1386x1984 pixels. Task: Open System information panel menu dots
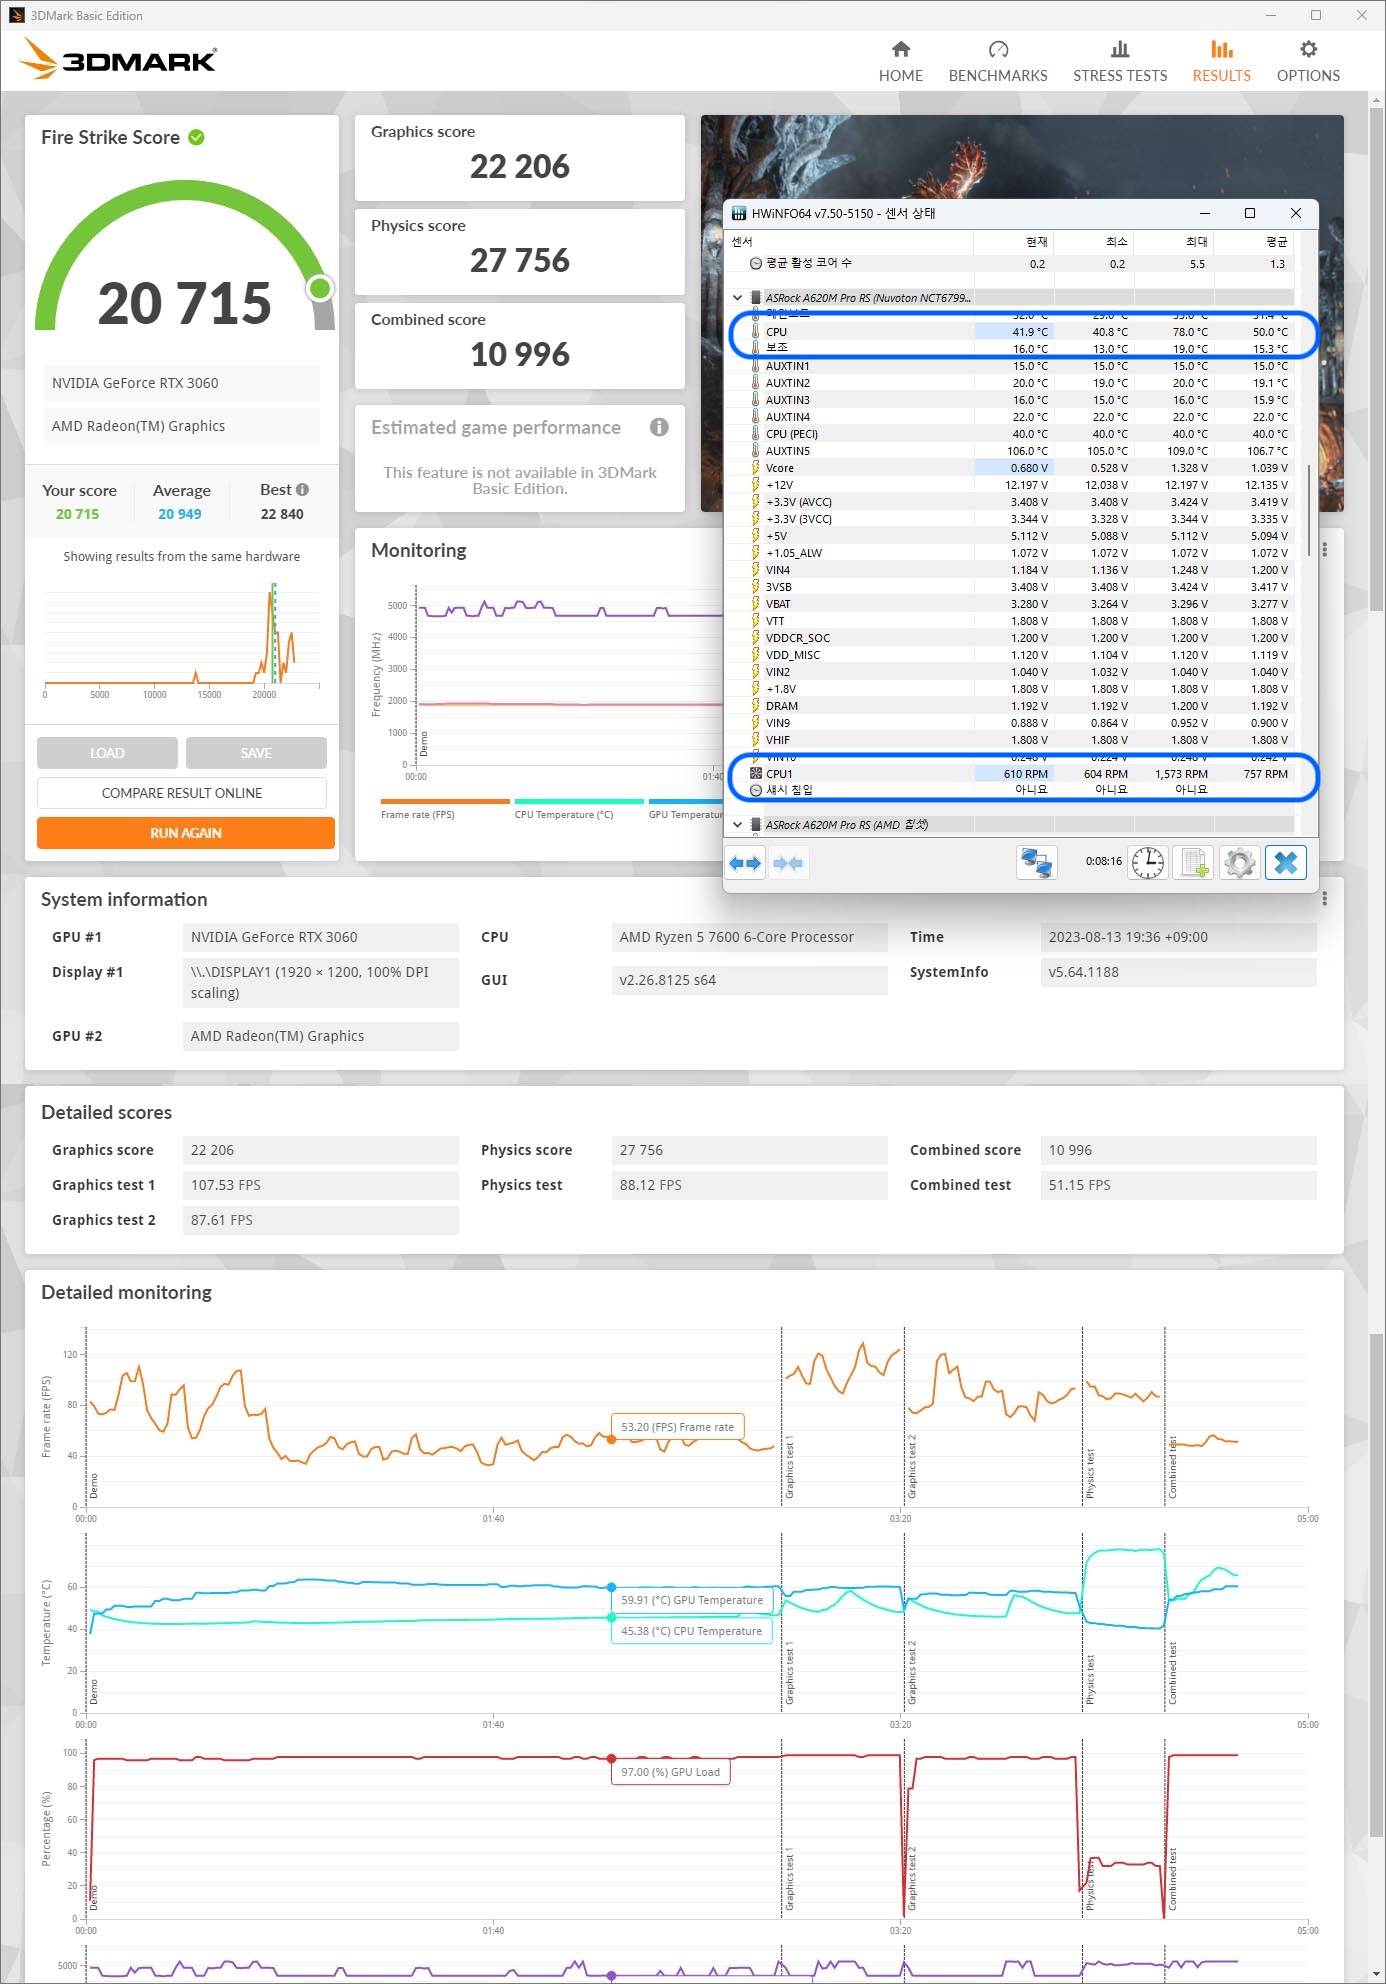pyautogui.click(x=1324, y=899)
